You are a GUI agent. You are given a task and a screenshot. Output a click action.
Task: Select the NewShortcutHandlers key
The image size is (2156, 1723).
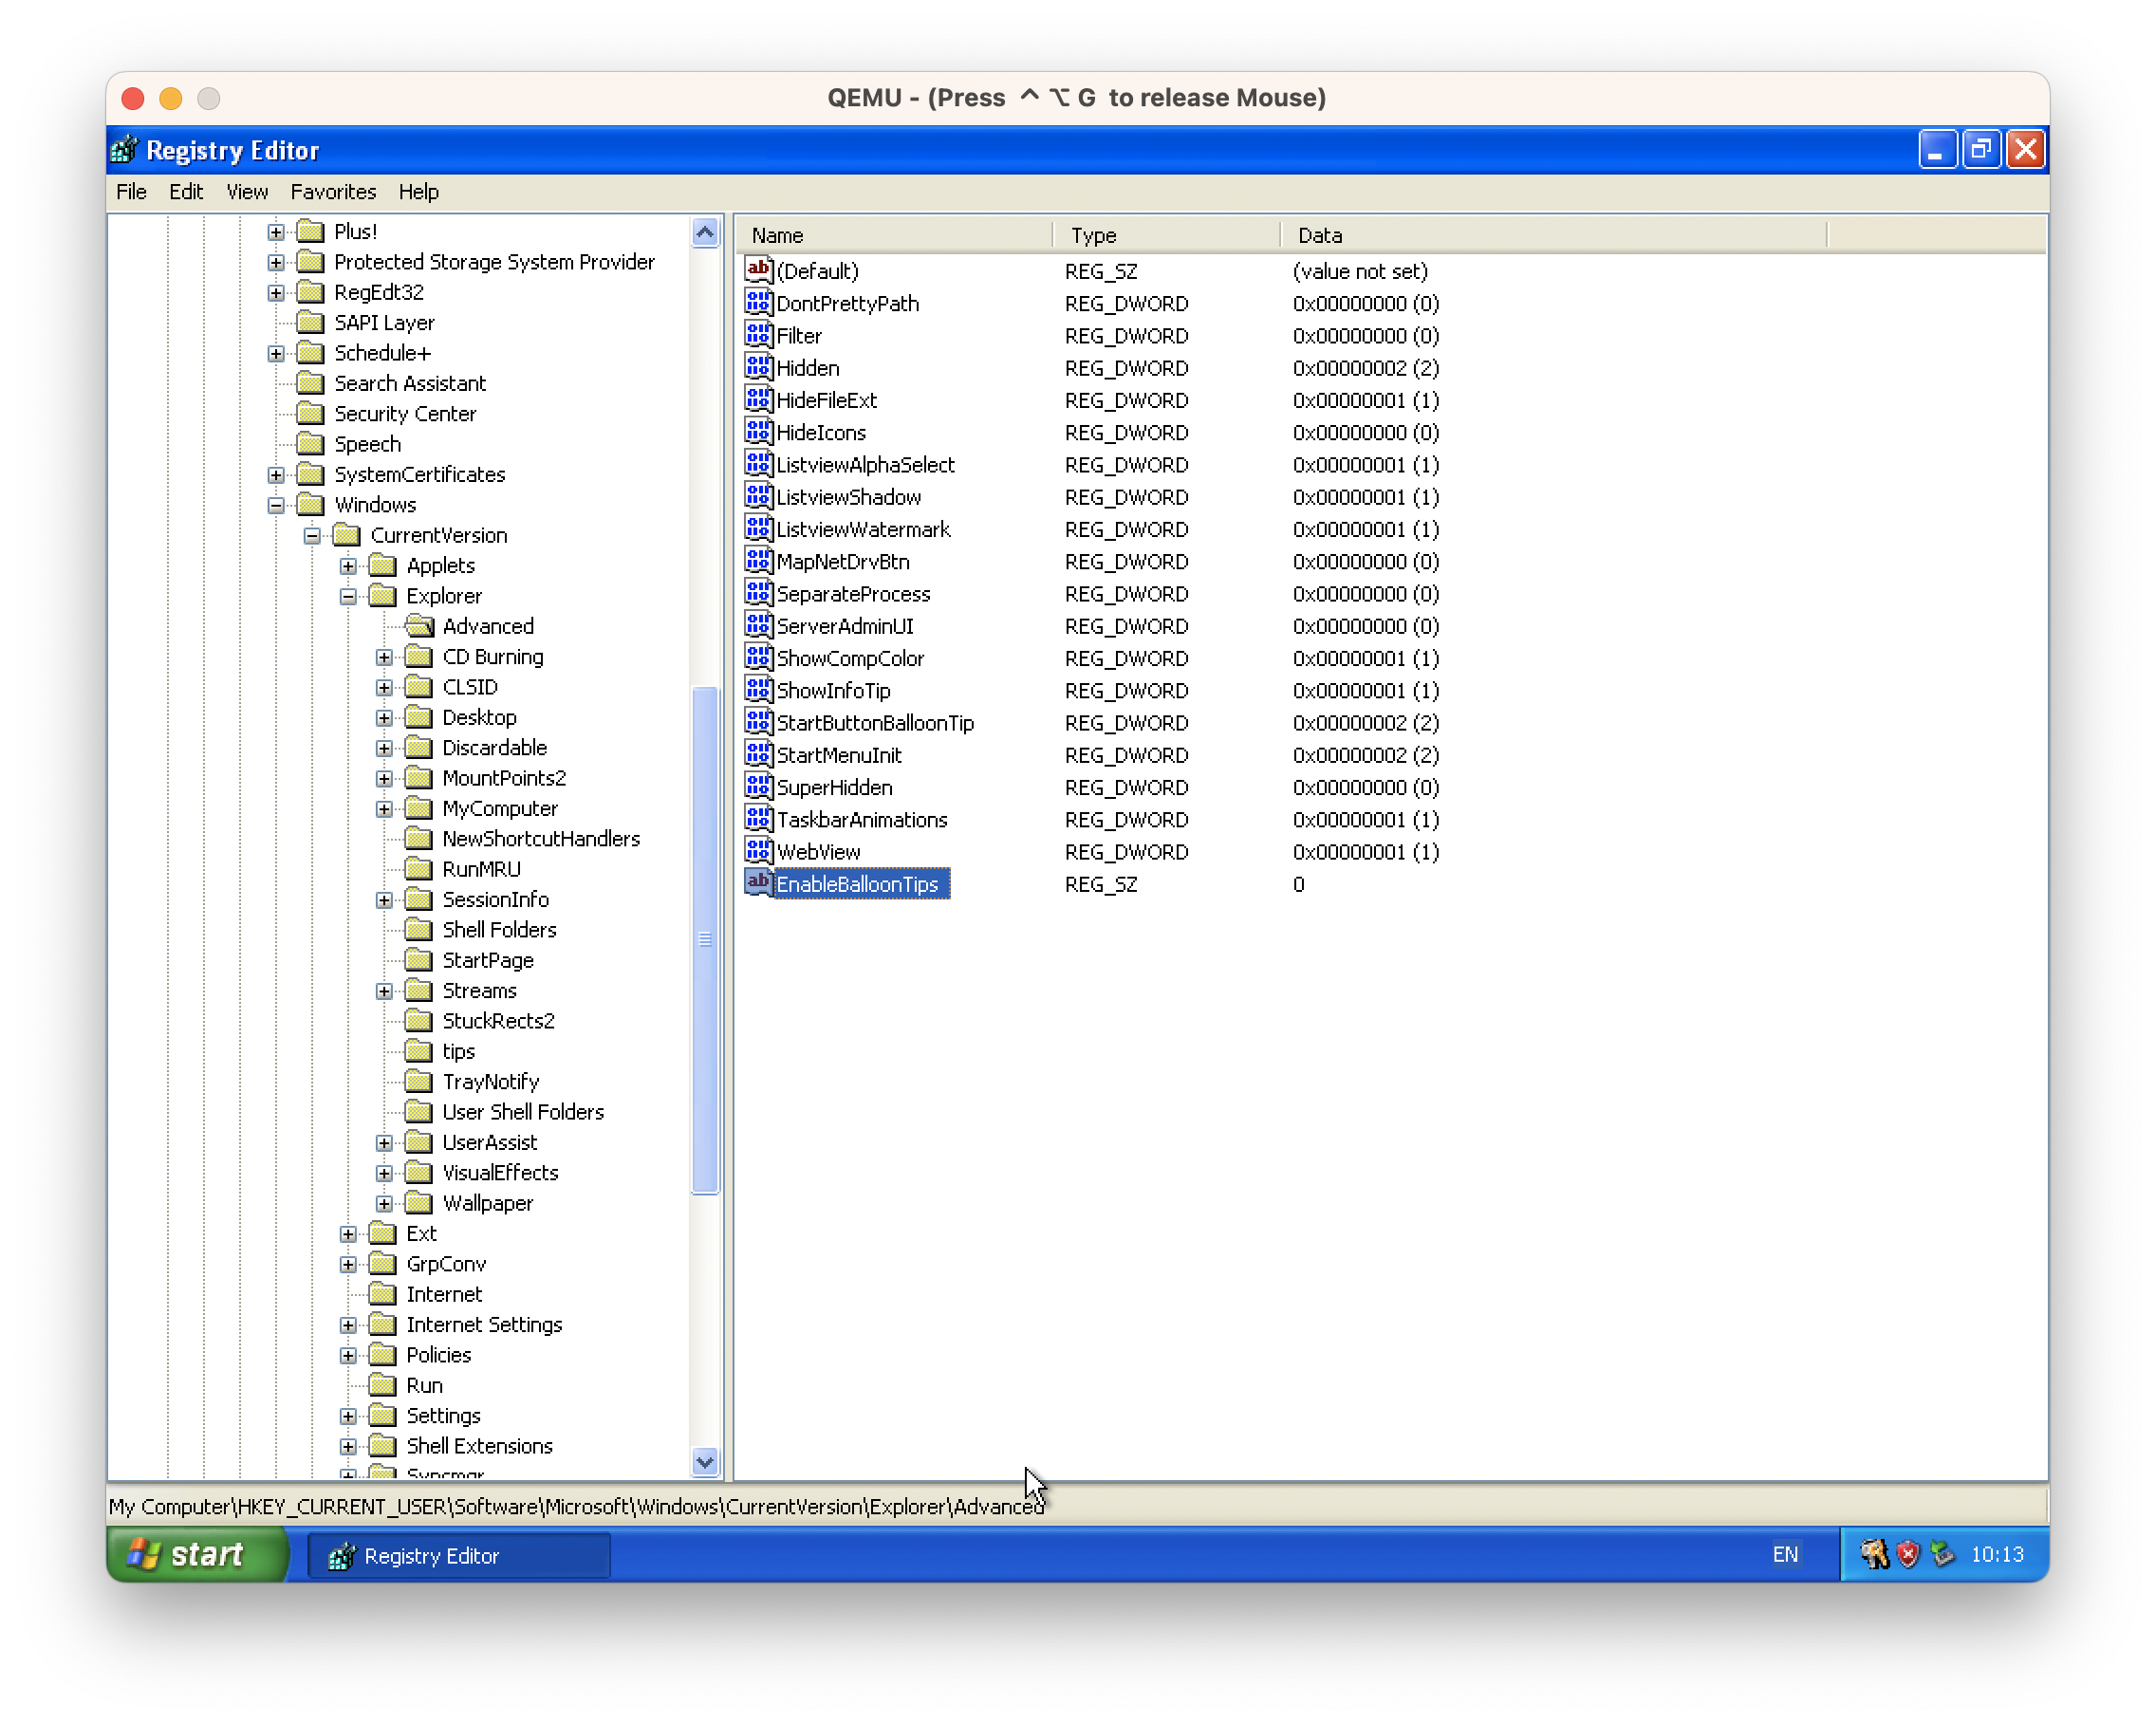tap(541, 838)
